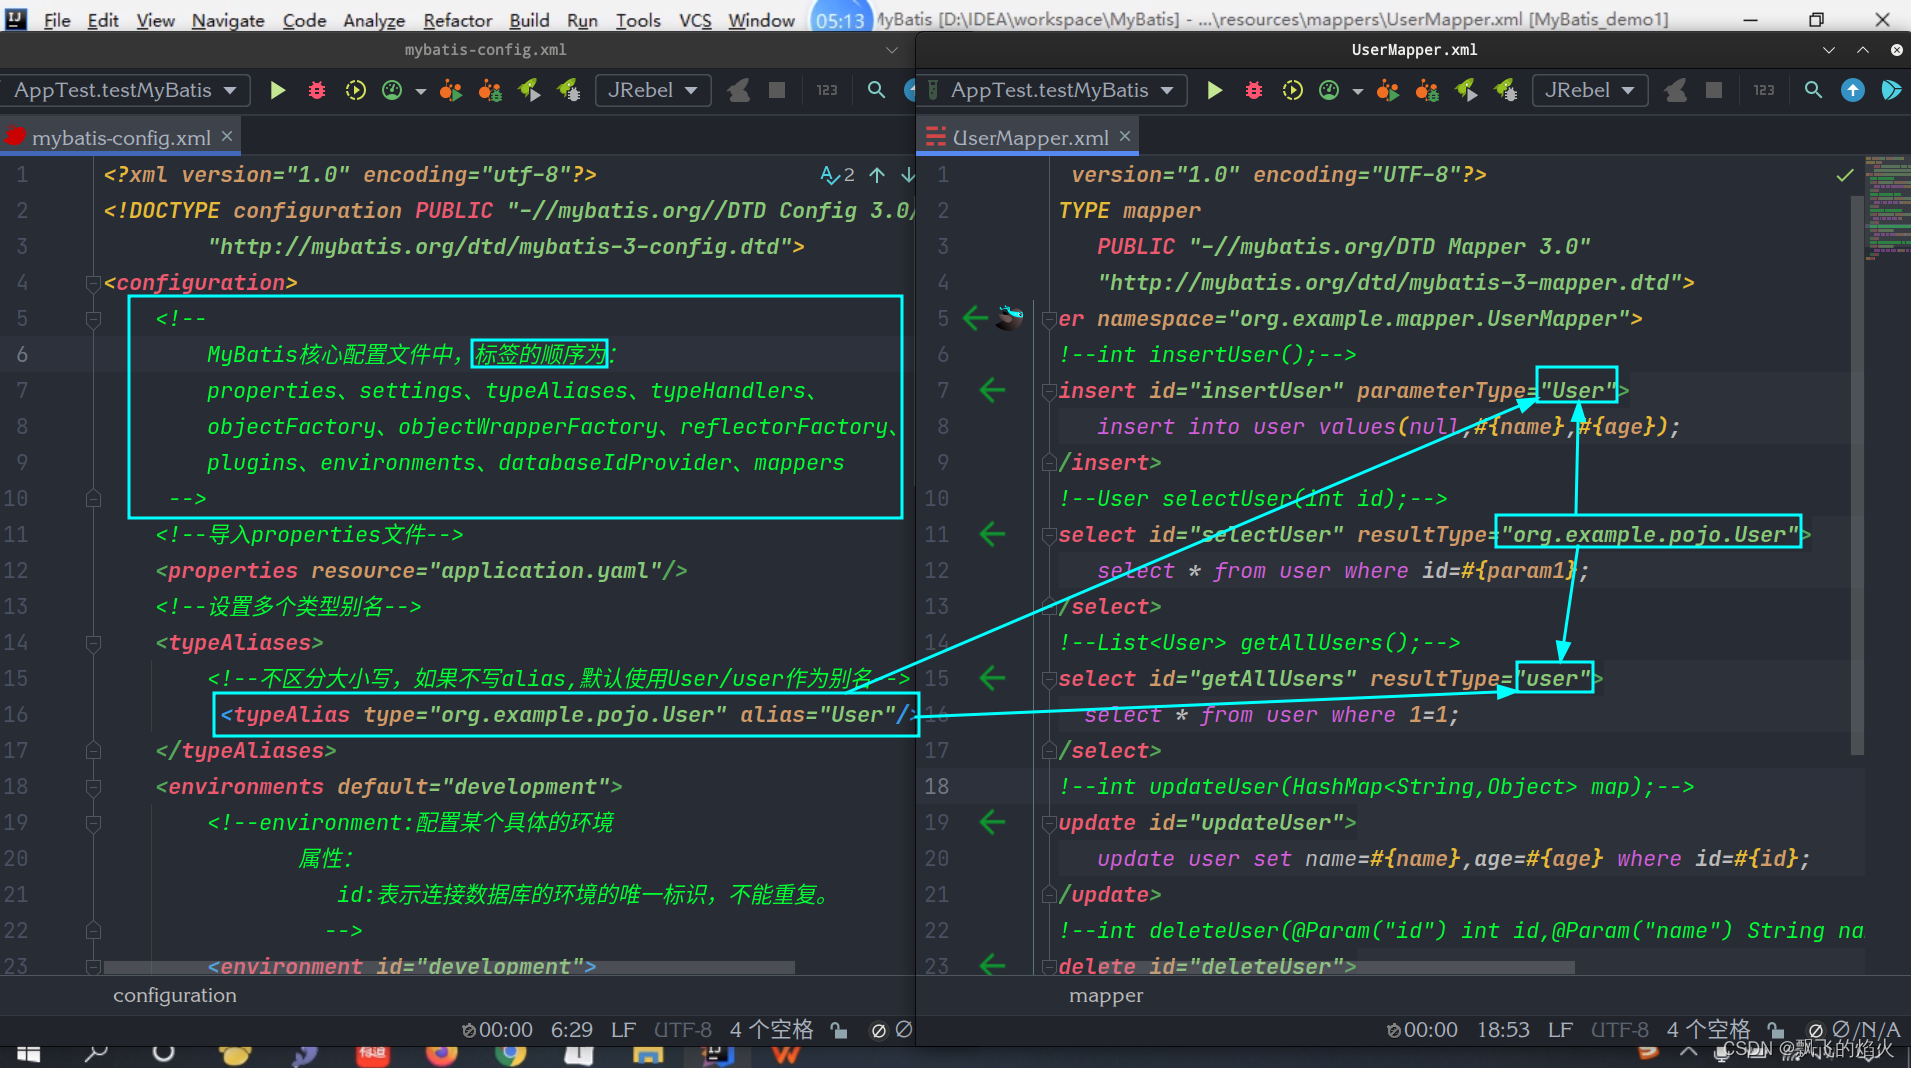Toggle the read-only lock icon in left status bar

[x=839, y=1030]
